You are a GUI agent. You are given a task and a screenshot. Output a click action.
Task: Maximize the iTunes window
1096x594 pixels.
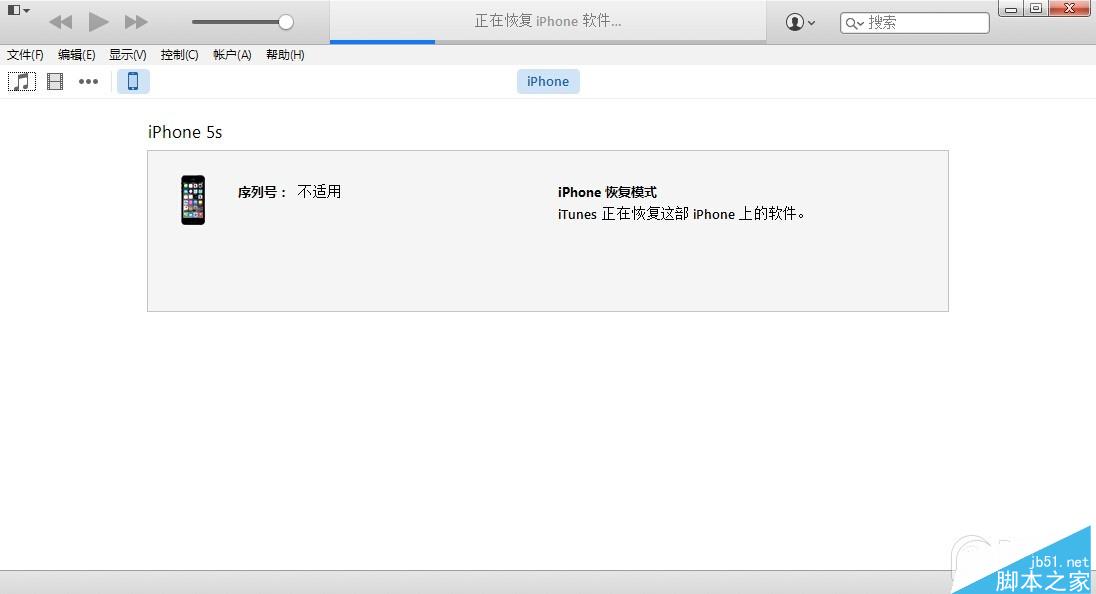pos(1036,8)
